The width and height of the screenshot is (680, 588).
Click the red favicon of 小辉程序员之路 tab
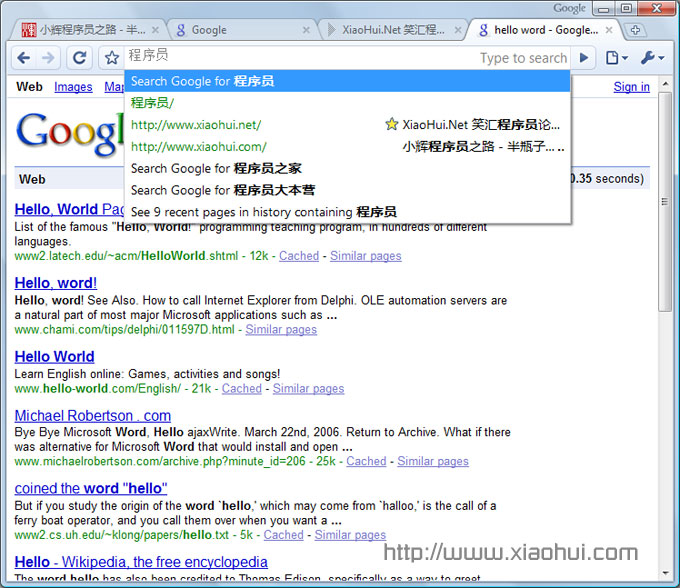29,30
